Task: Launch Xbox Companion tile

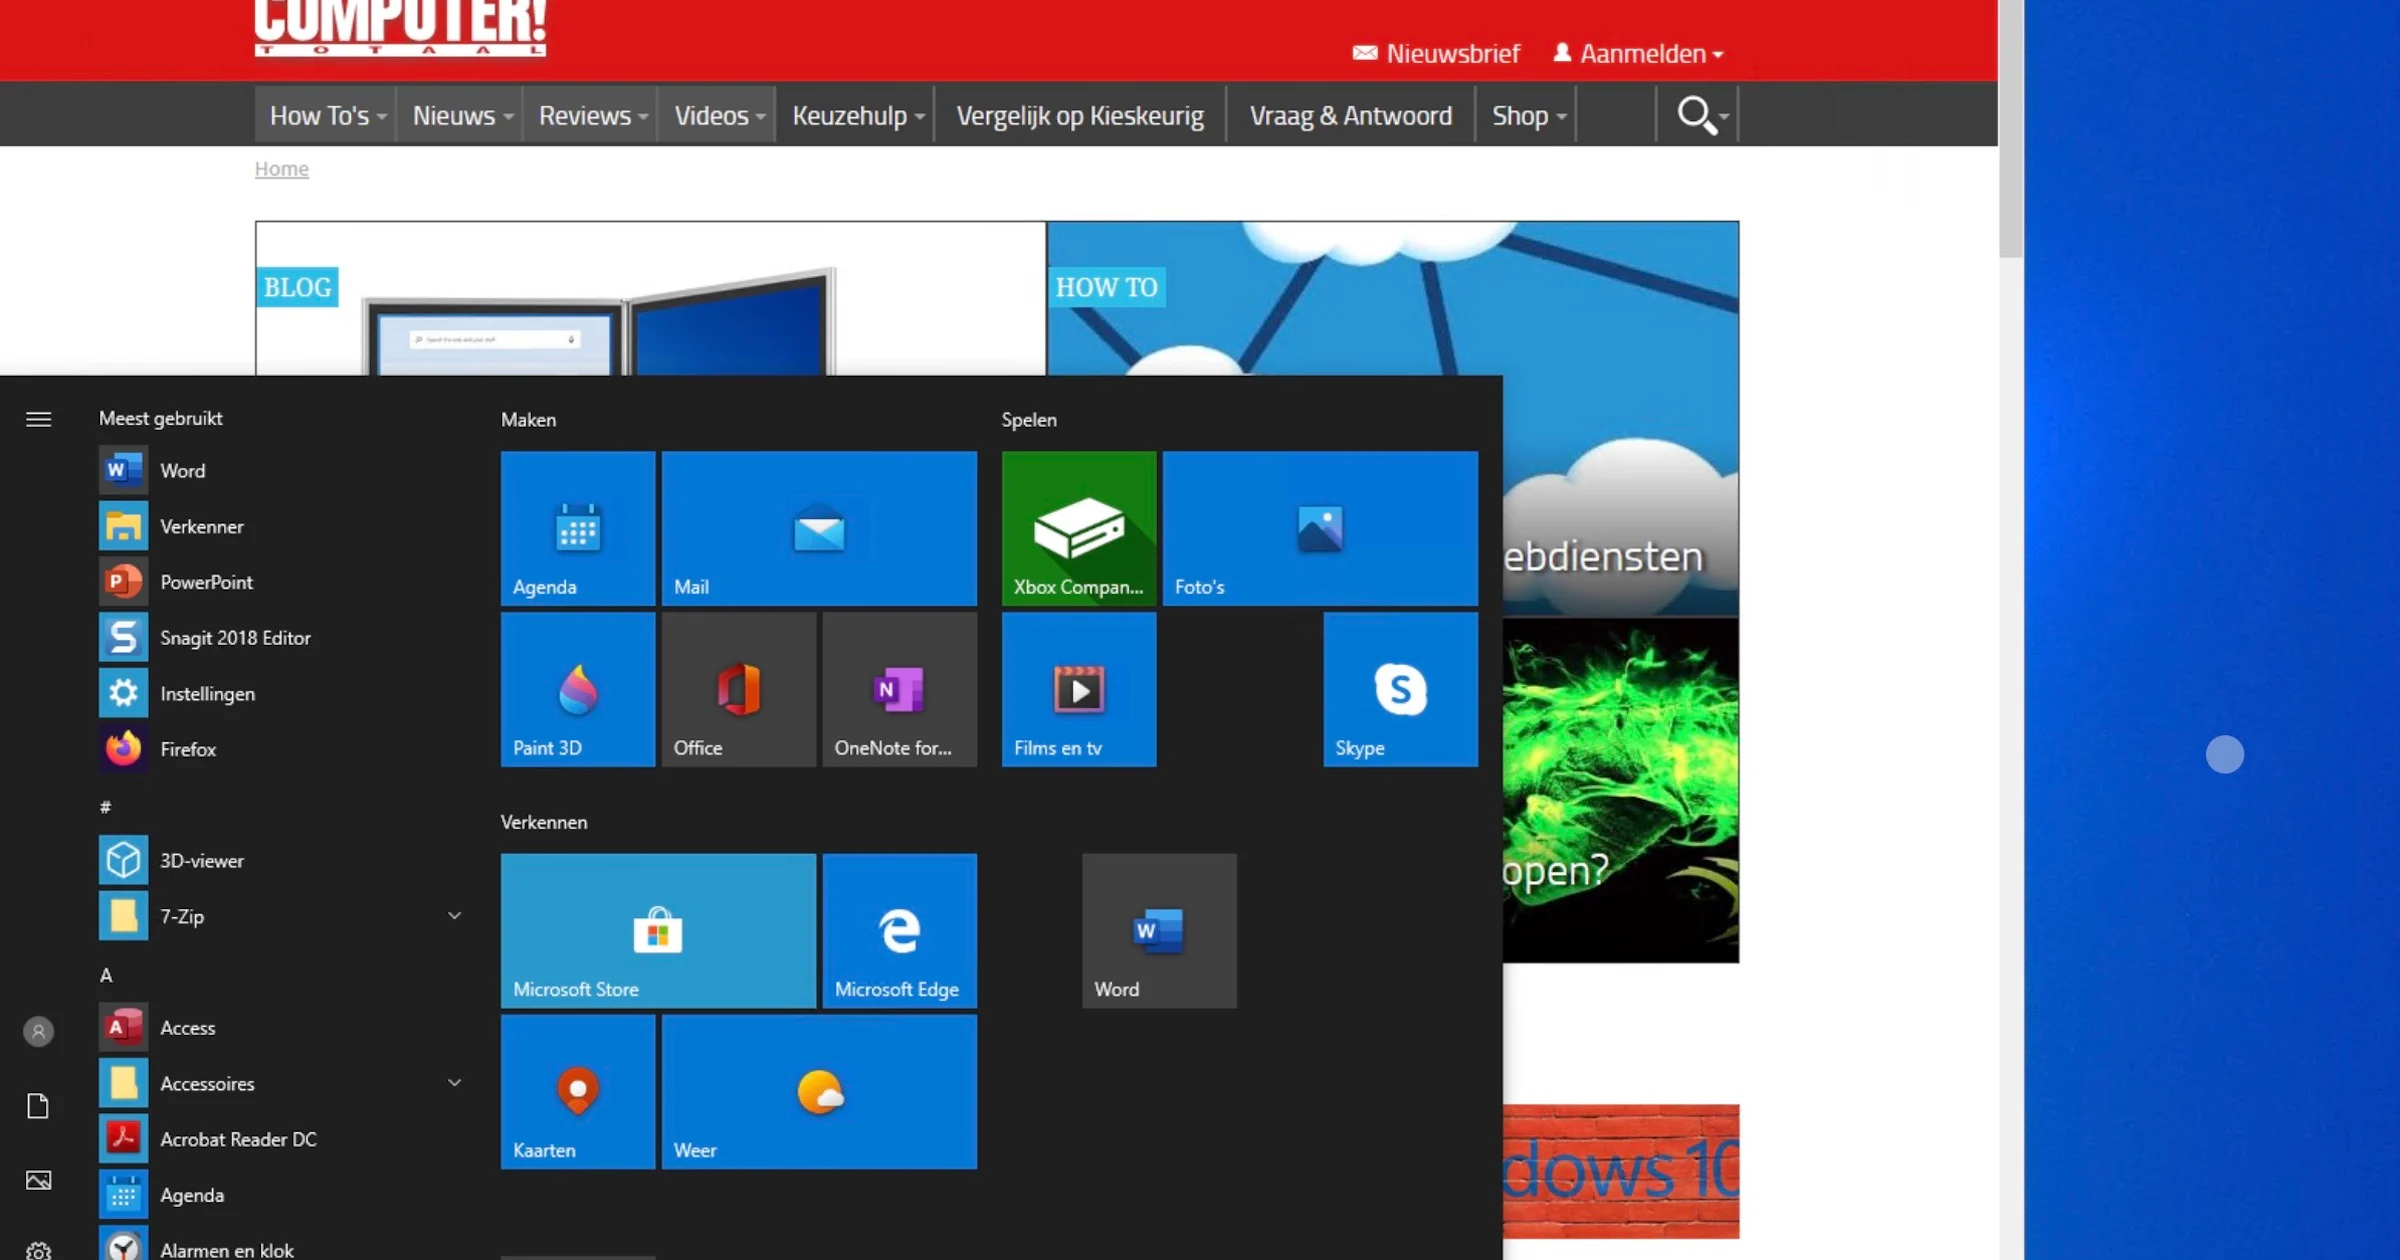Action: [x=1079, y=528]
